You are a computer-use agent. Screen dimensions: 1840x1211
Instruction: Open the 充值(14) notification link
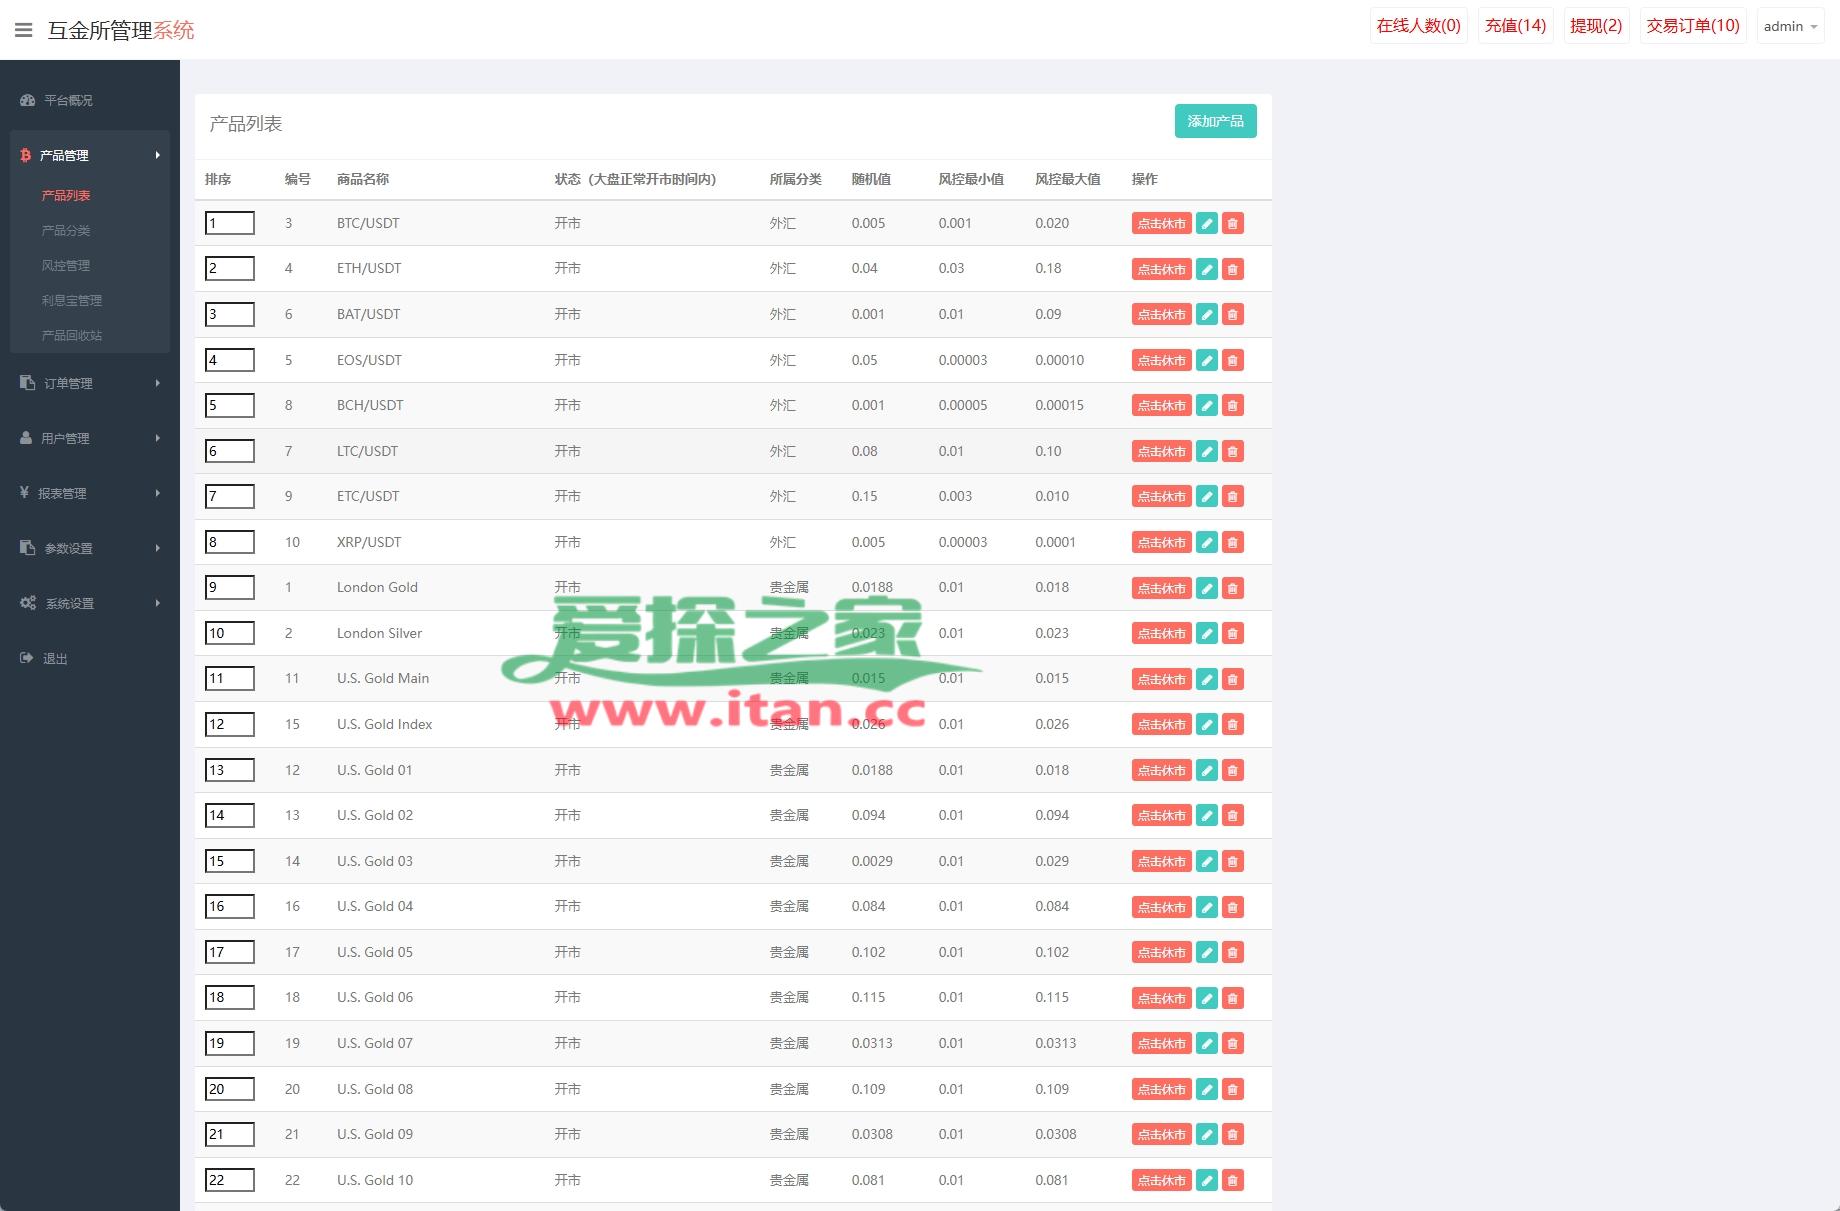click(x=1515, y=26)
